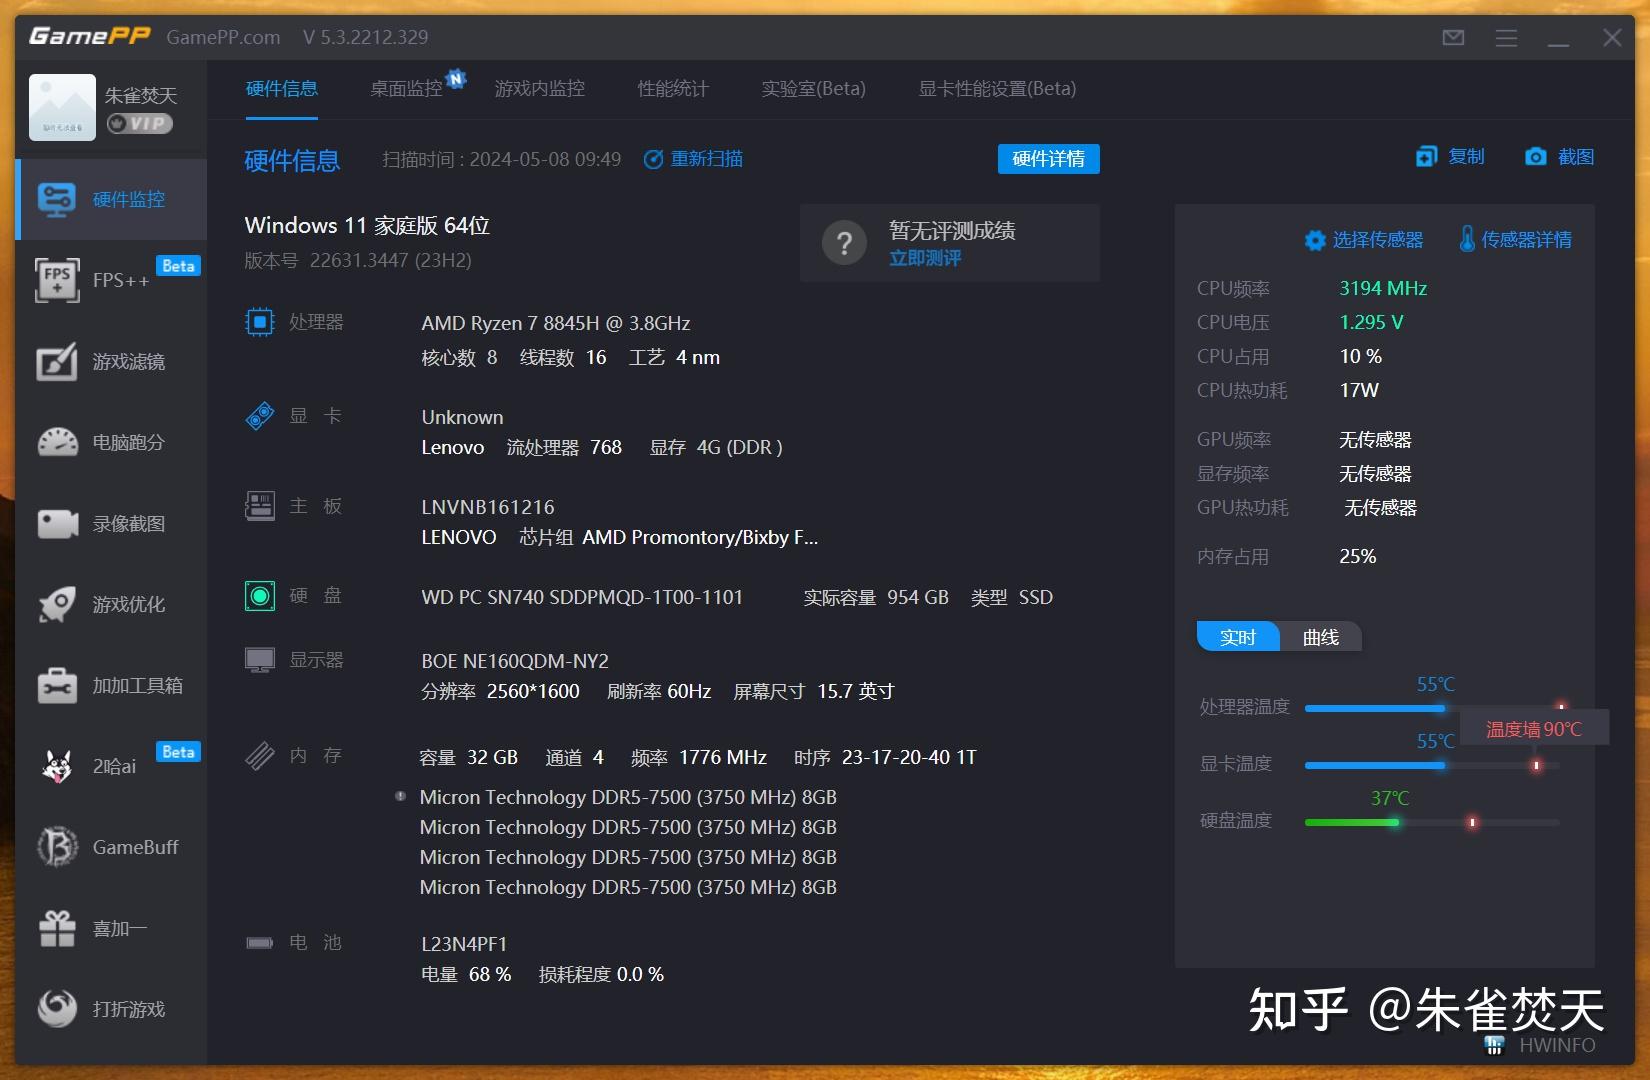
Task: Click the 1.295 V CPU voltage value
Action: (x=1371, y=322)
